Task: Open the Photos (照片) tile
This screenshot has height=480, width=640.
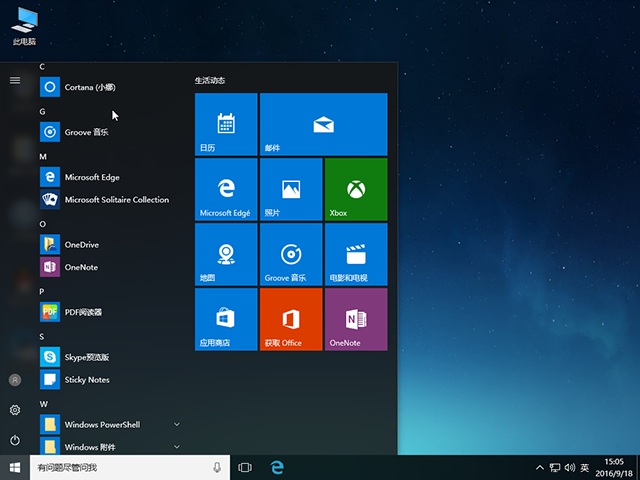Action: [290, 189]
